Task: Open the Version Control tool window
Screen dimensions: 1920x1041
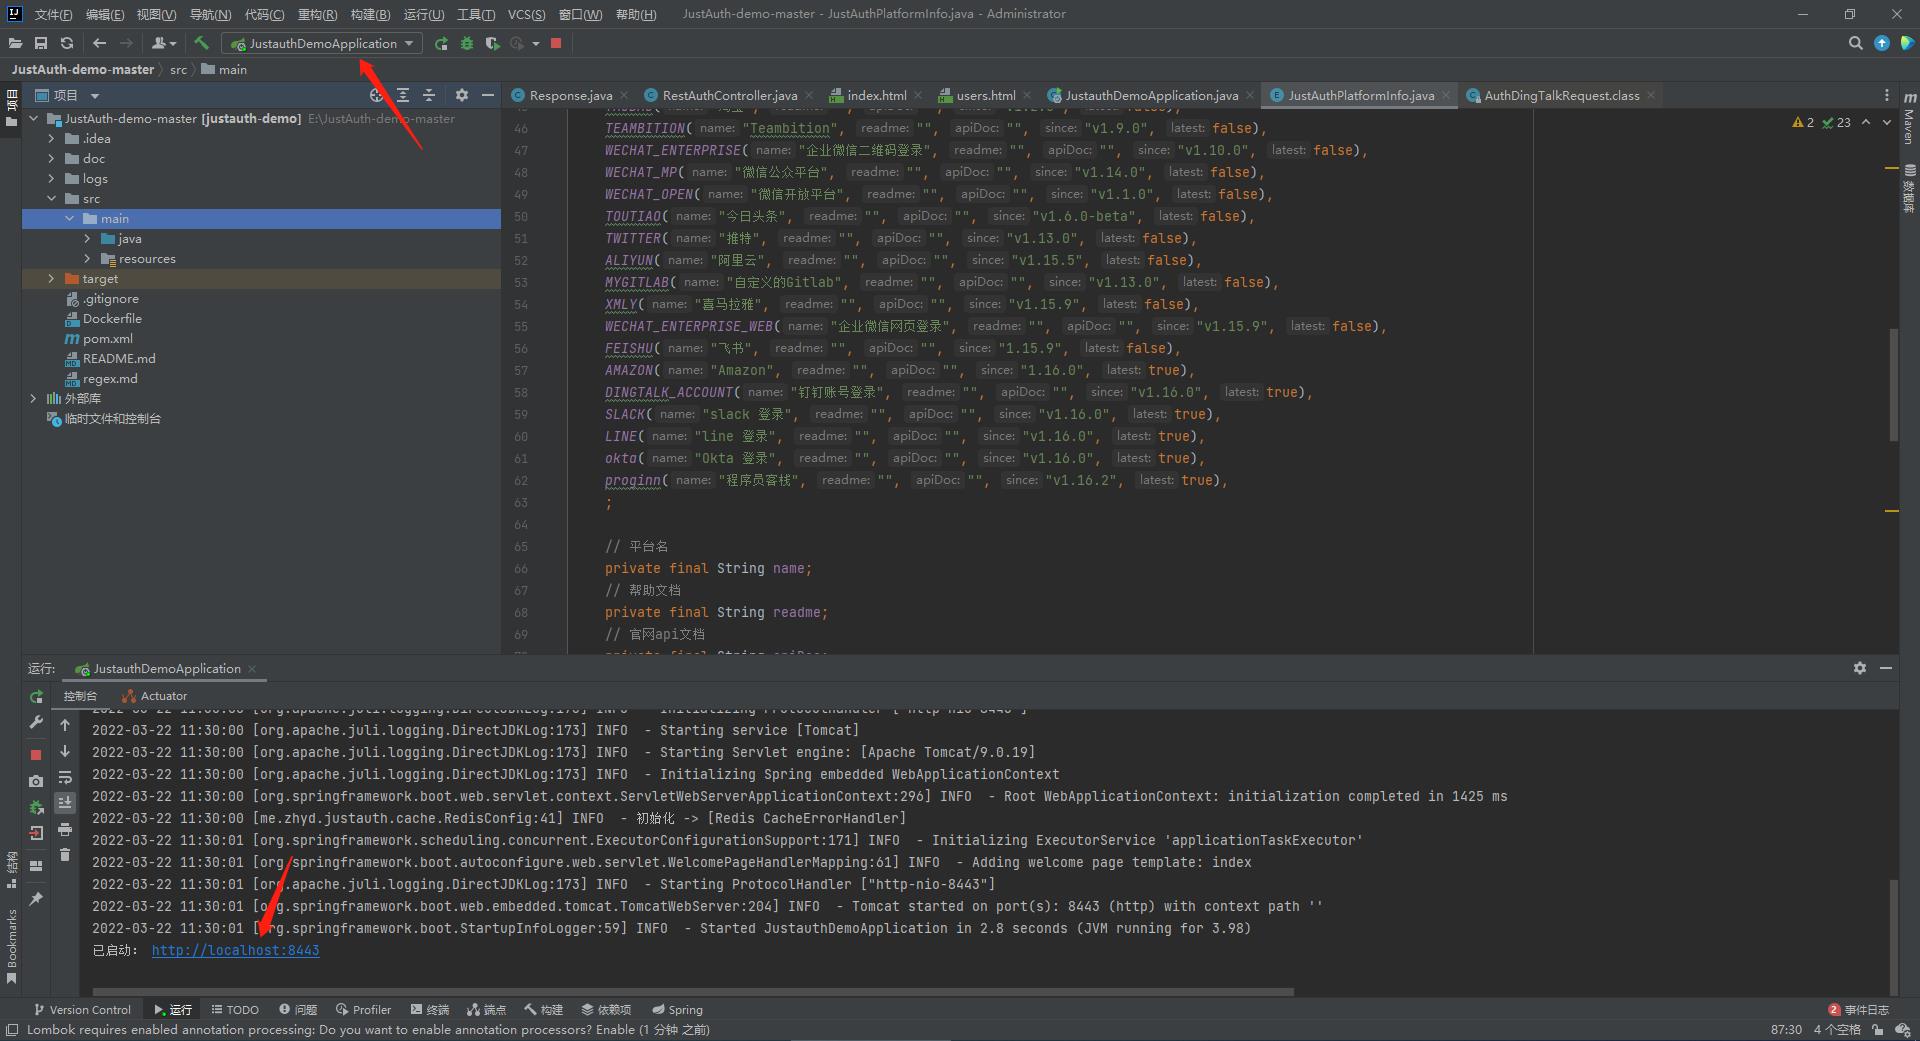Action: tap(82, 1009)
